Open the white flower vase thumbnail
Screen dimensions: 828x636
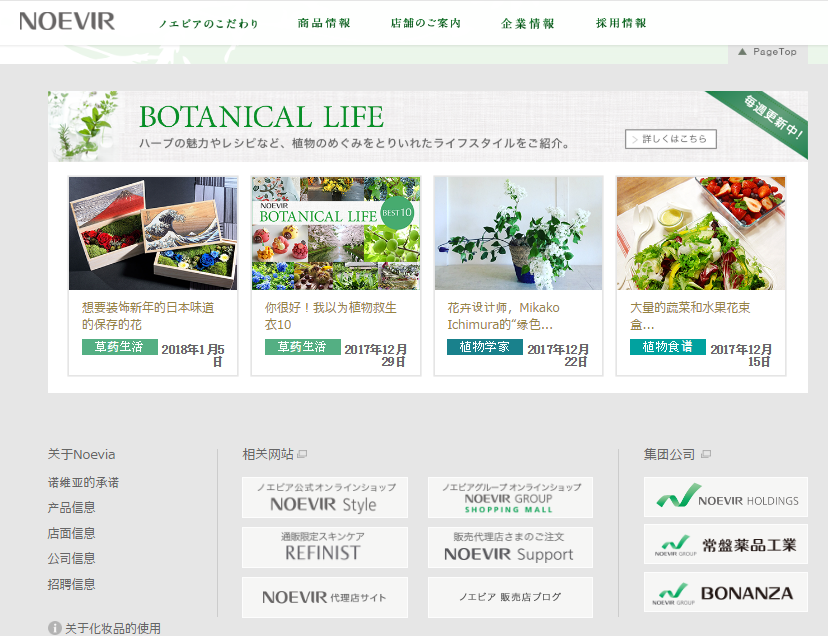518,233
